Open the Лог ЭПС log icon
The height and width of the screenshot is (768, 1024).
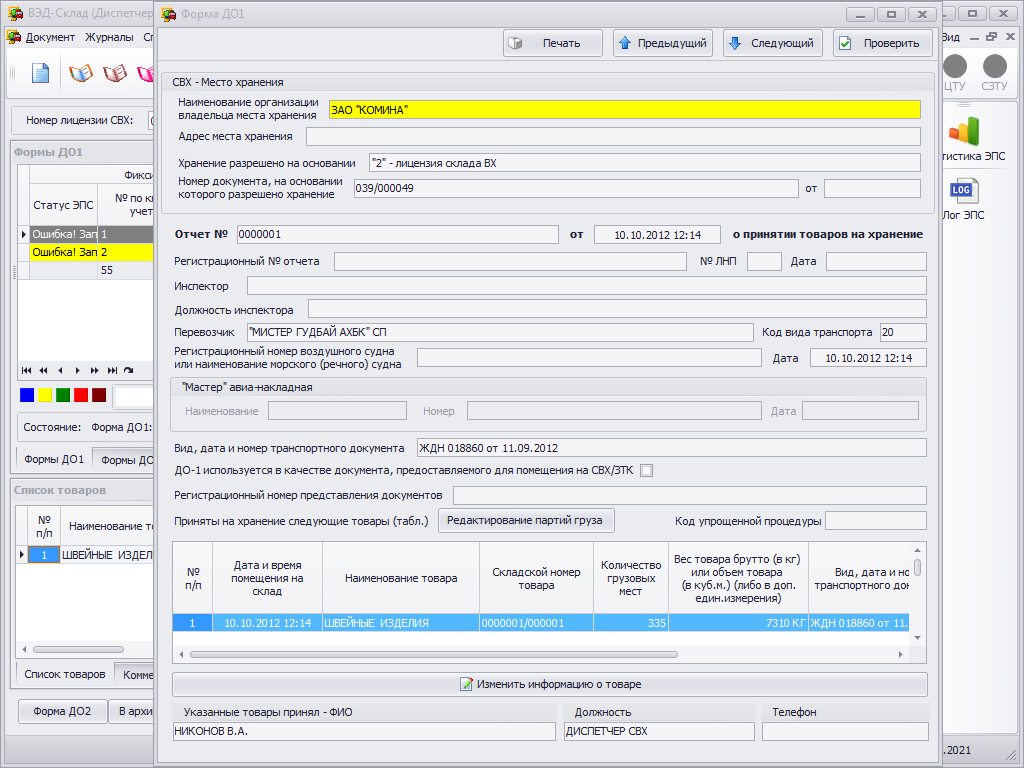961,191
